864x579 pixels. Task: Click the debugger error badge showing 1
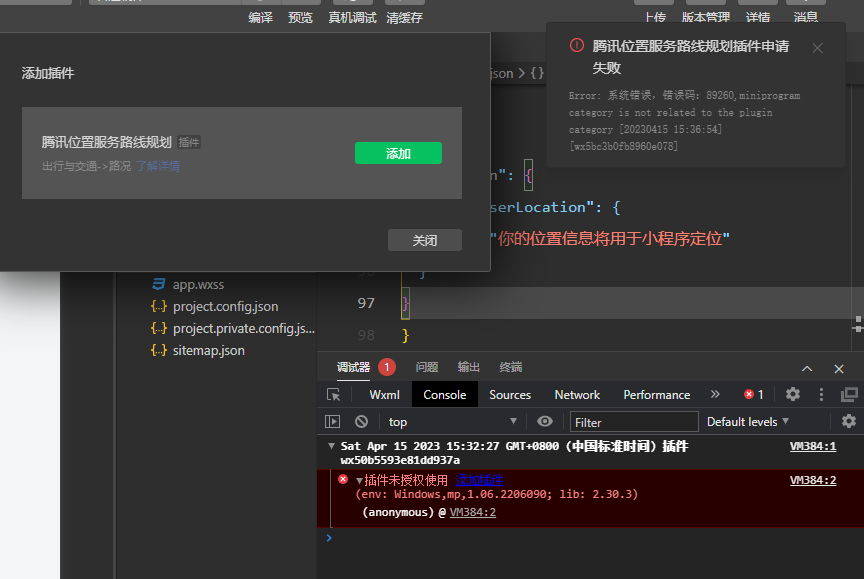(387, 367)
